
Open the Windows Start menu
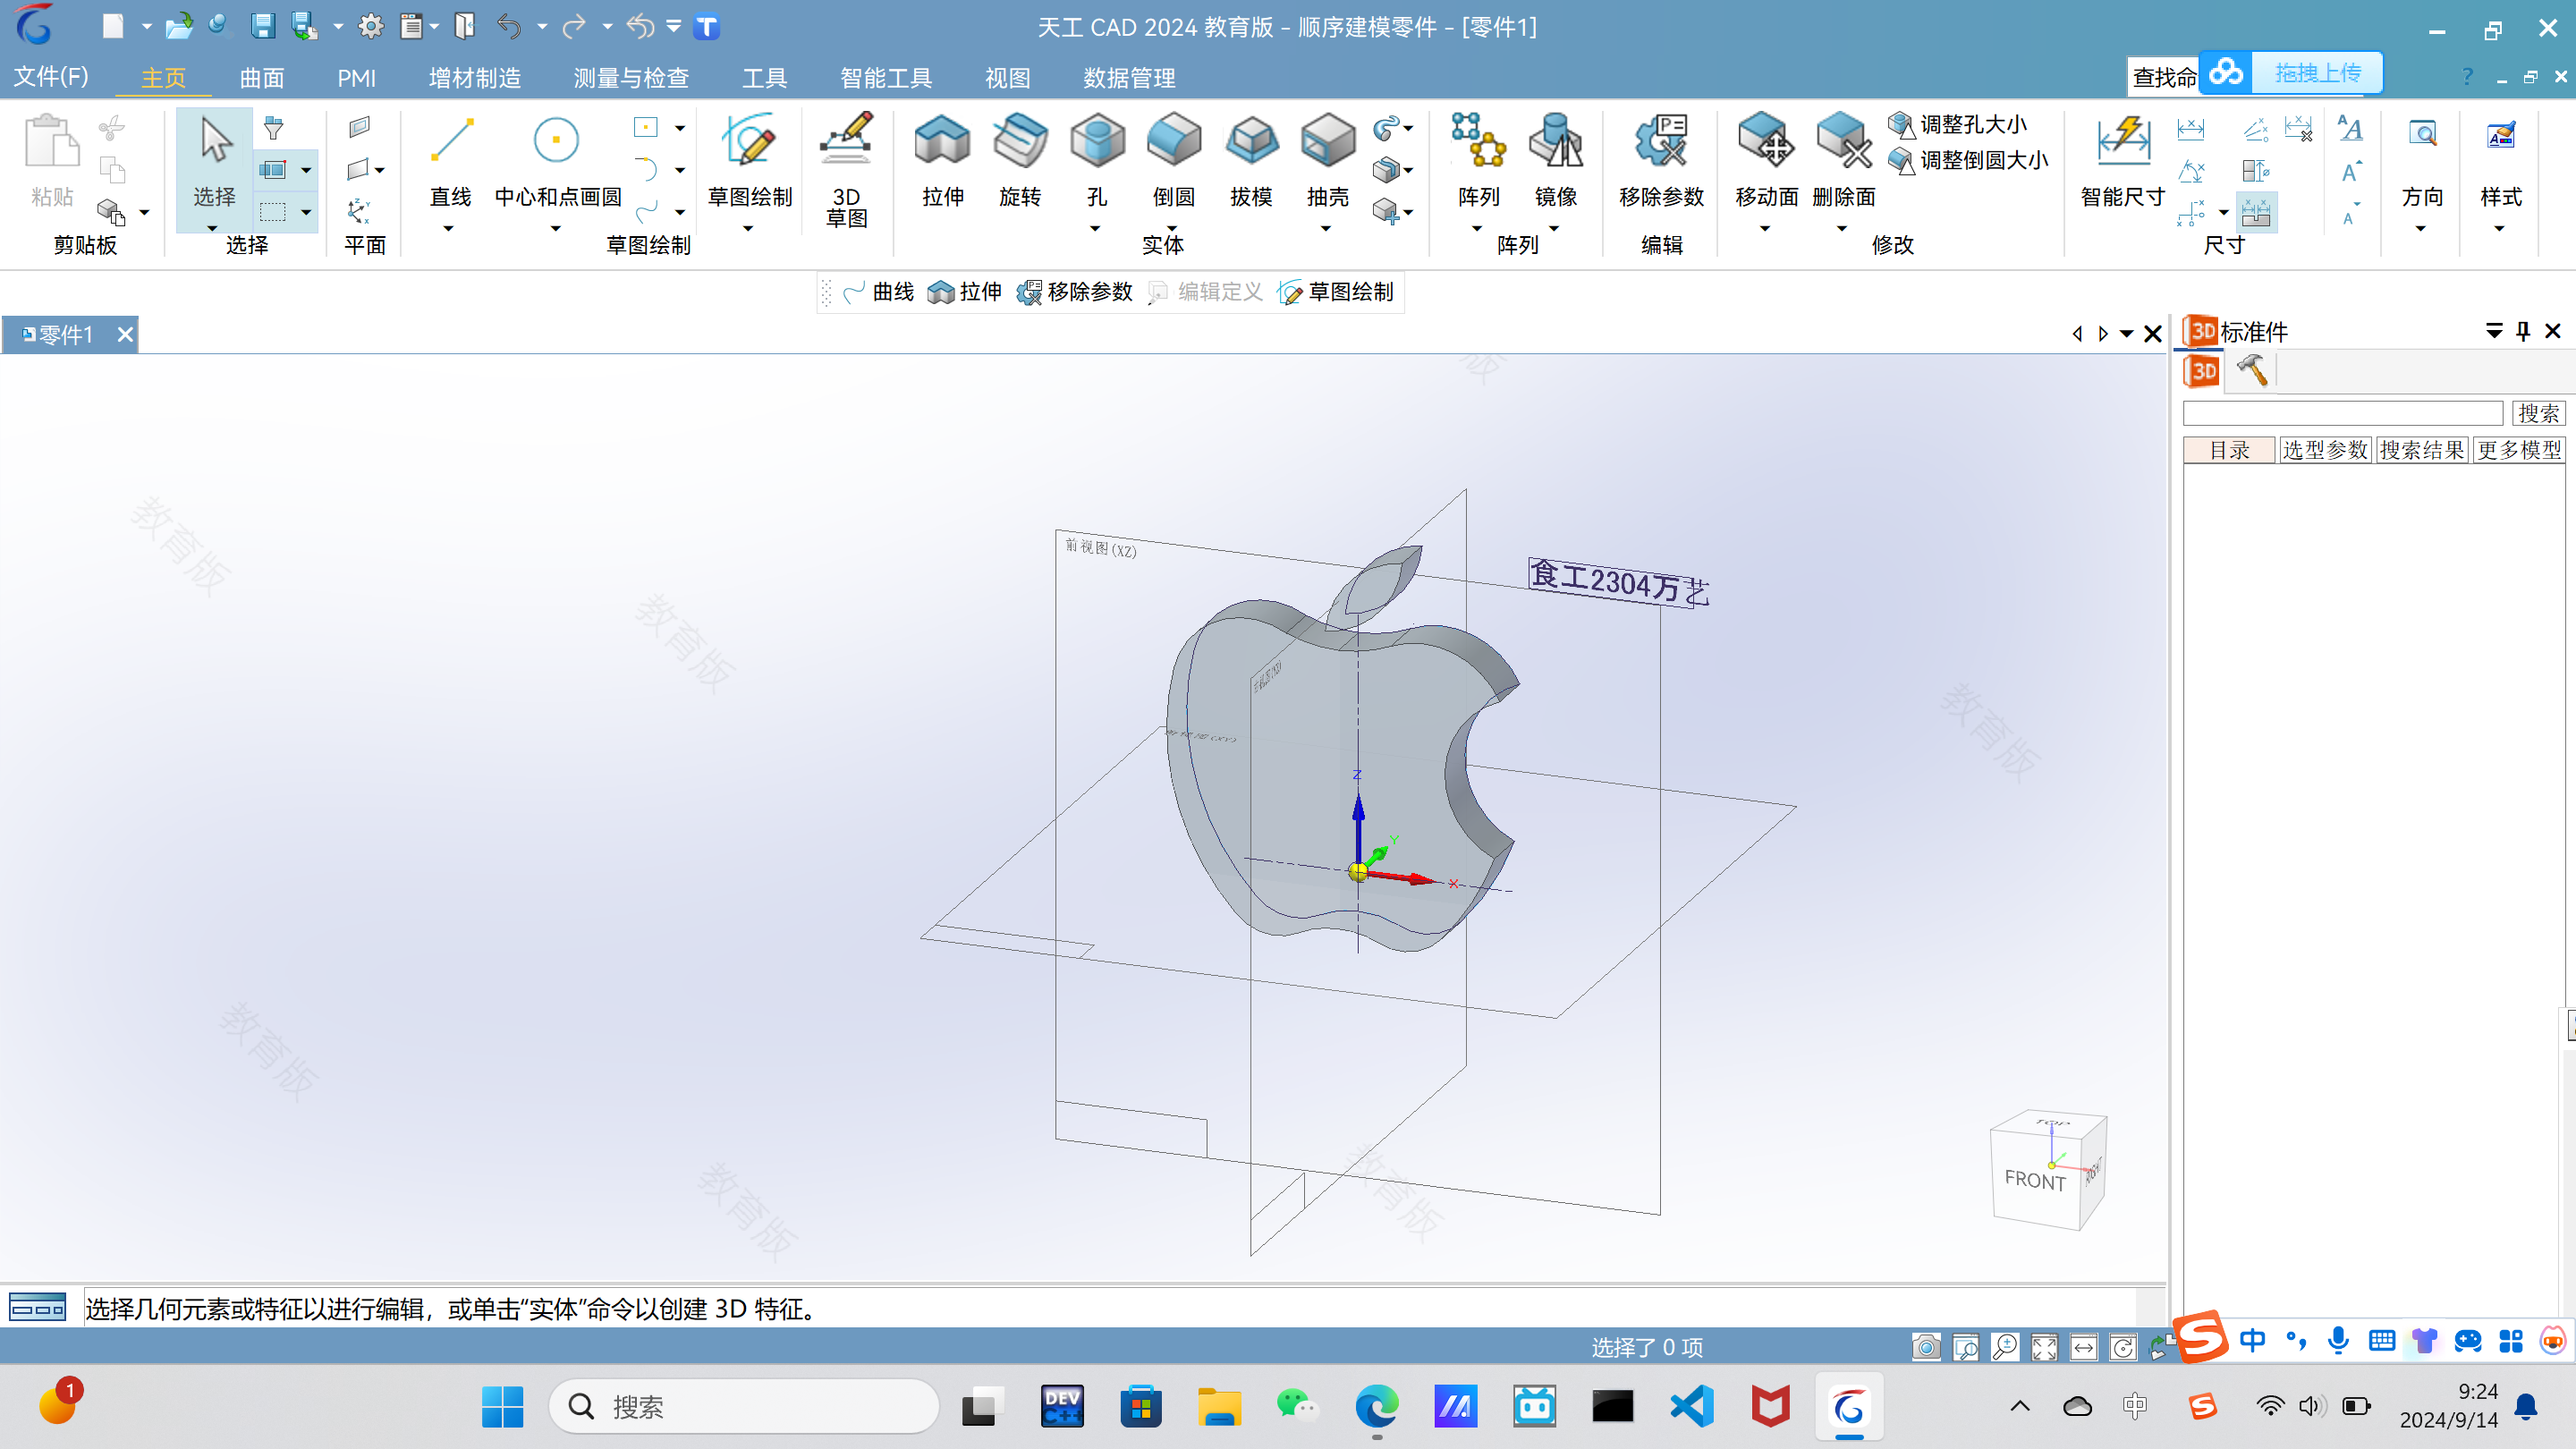(x=502, y=1407)
